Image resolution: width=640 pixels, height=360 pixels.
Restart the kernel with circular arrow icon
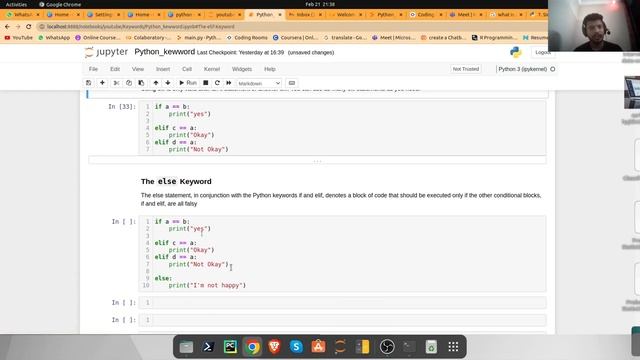click(217, 83)
